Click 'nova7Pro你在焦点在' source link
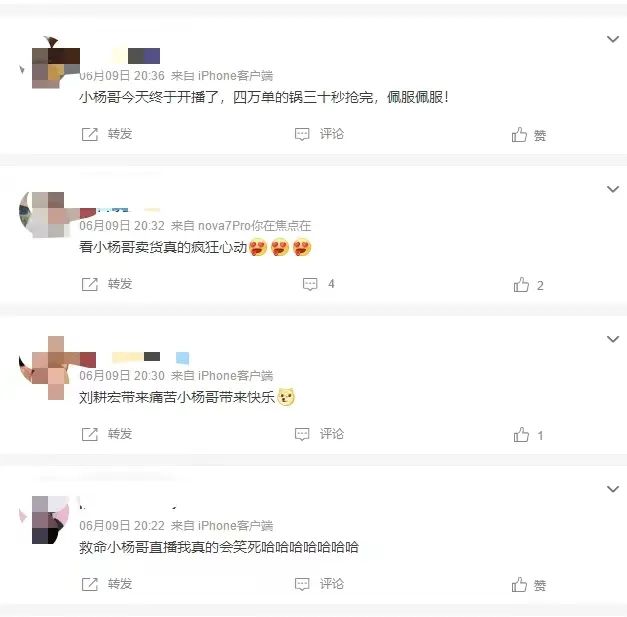The height and width of the screenshot is (617, 627). [254, 226]
